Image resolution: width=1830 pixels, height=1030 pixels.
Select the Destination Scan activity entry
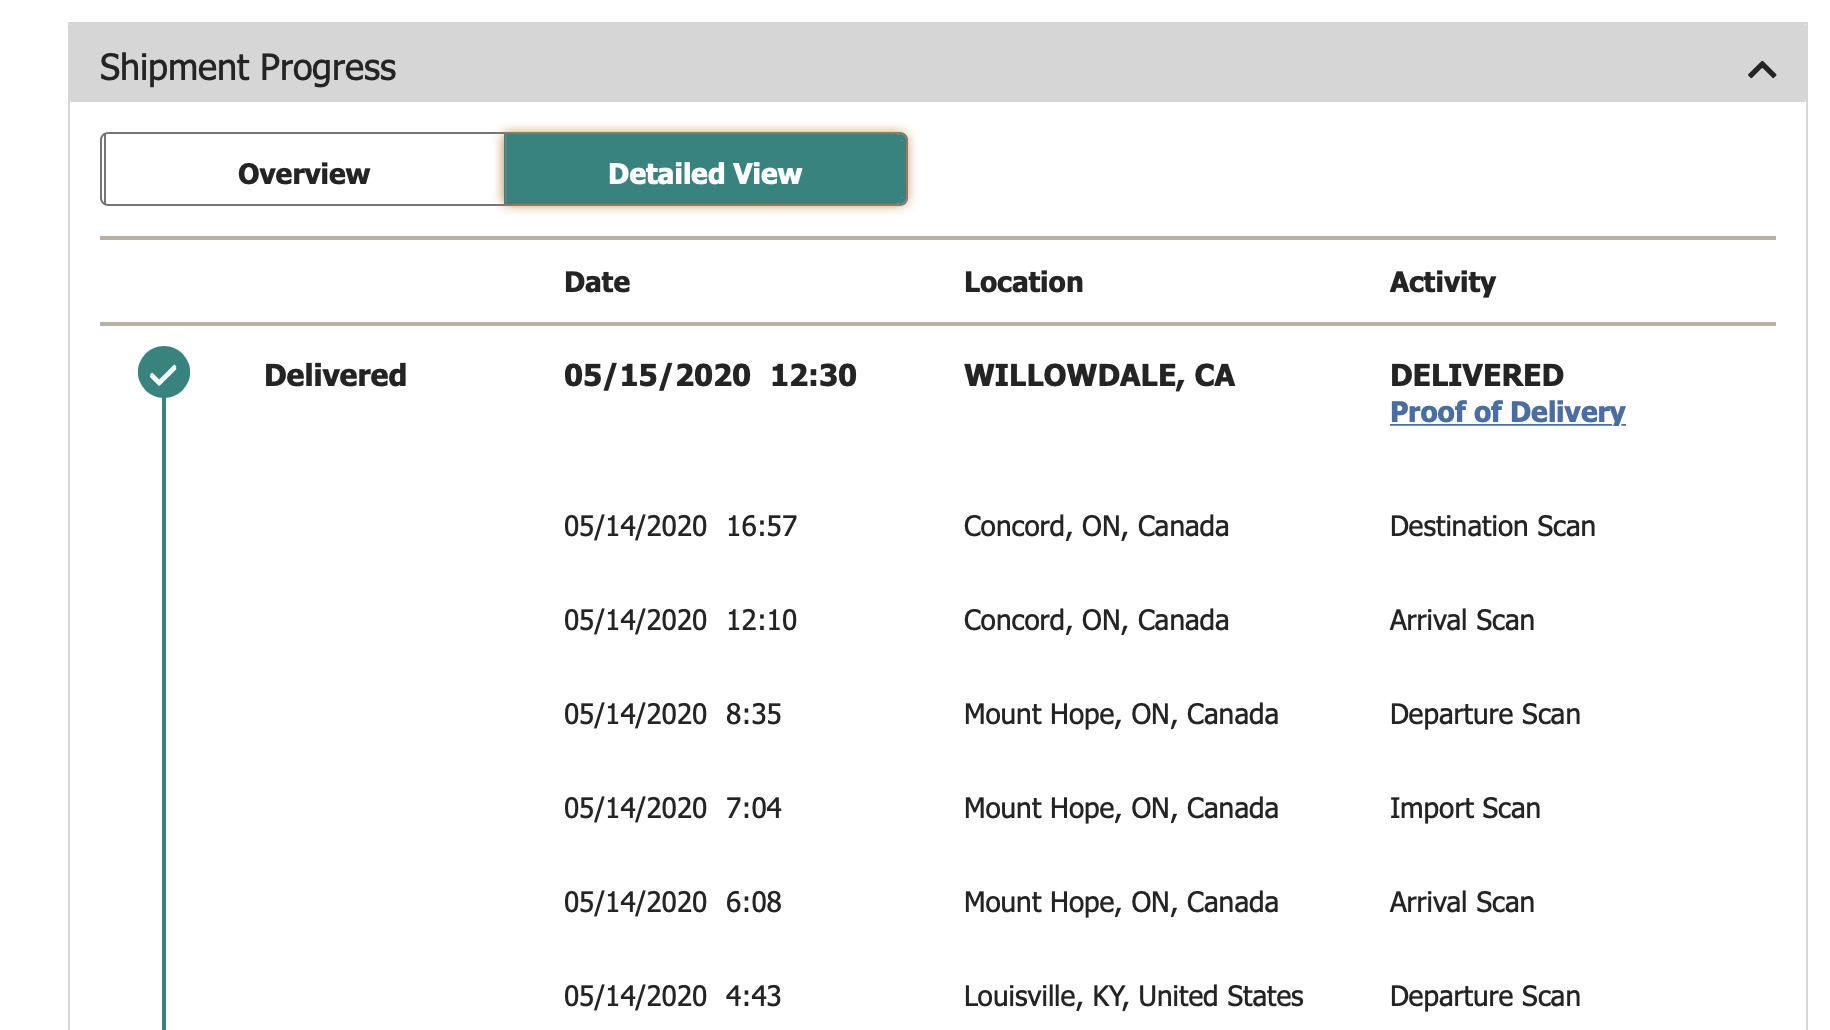pyautogui.click(x=1492, y=526)
